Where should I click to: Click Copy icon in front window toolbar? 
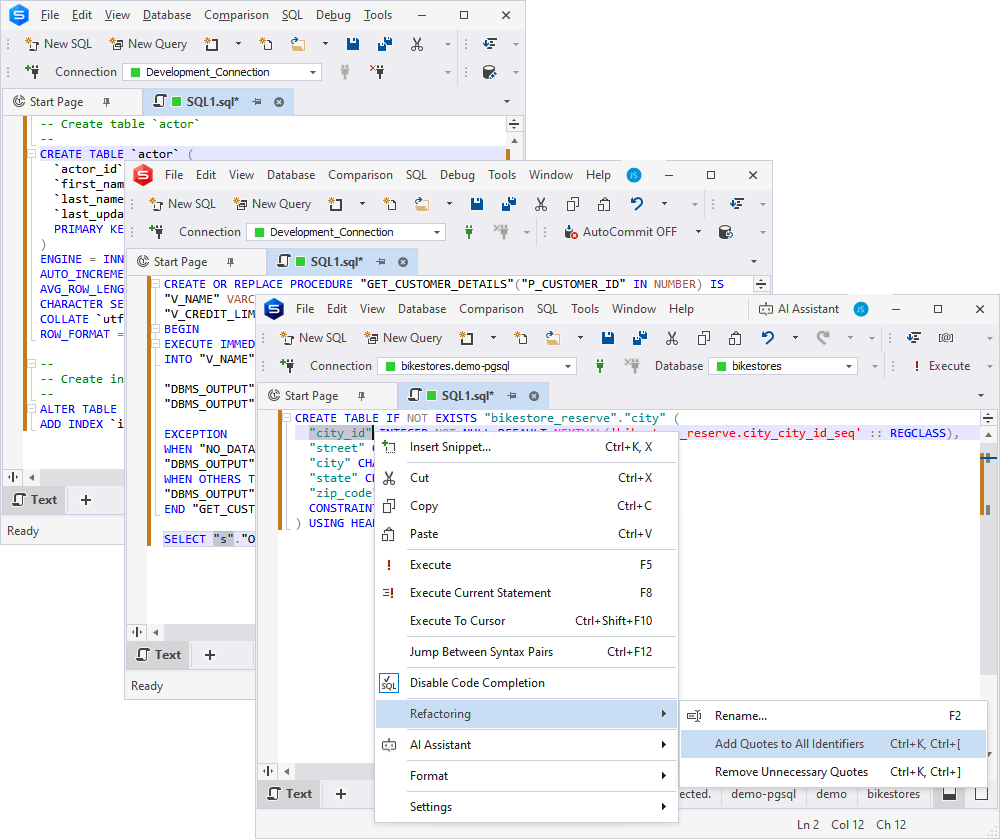703,338
